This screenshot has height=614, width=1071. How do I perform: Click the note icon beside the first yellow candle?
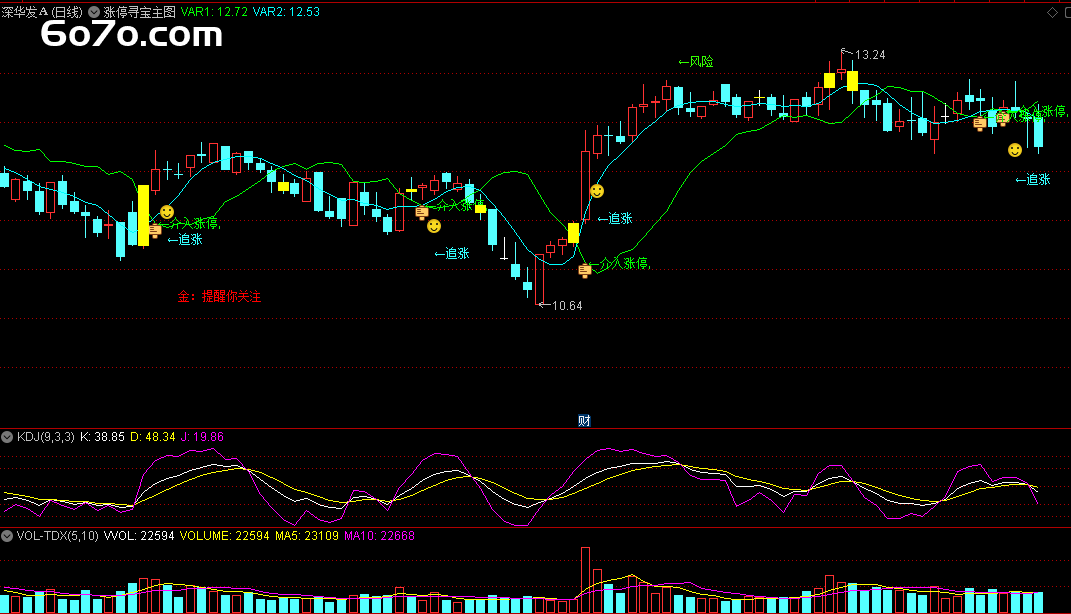pos(155,231)
